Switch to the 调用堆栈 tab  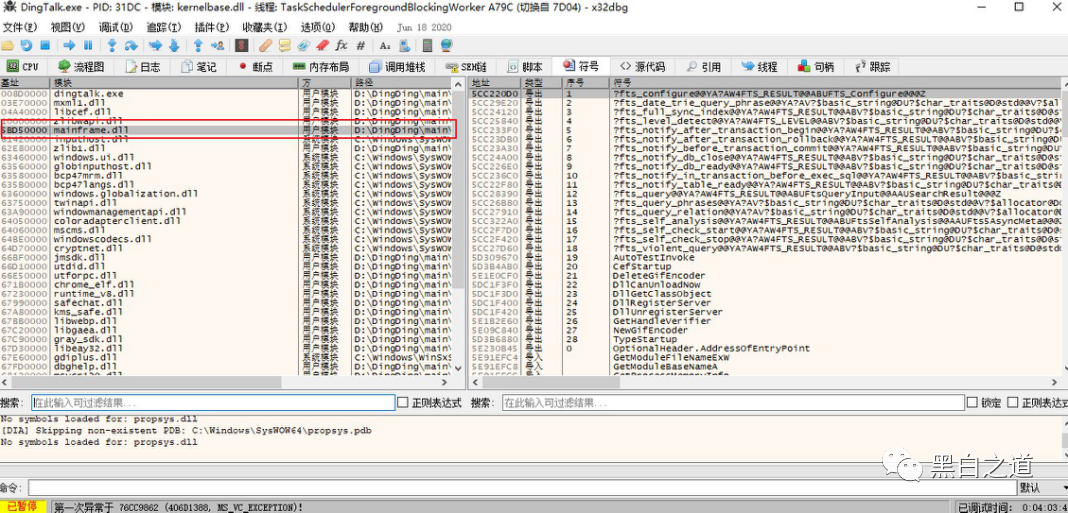click(x=396, y=67)
